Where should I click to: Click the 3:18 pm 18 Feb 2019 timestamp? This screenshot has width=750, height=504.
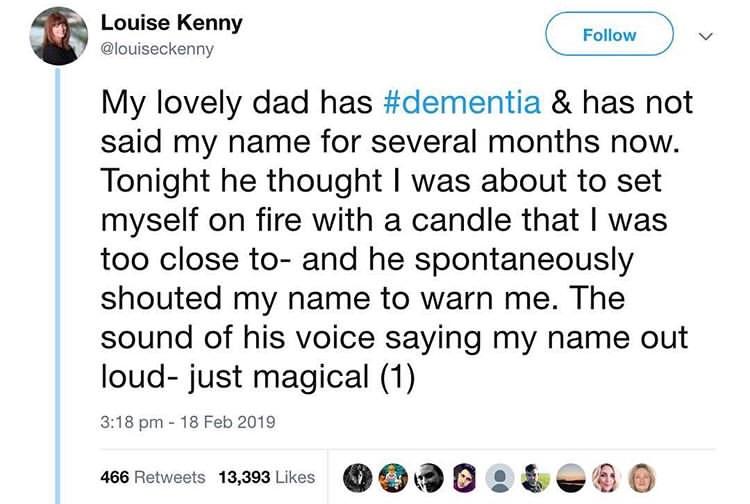(x=188, y=422)
